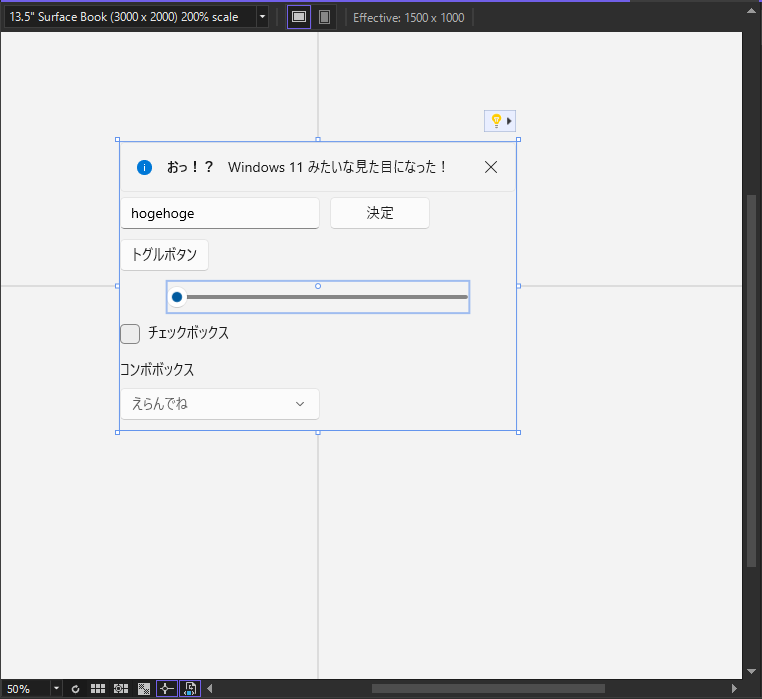
Task: Click the vertical scrollbar thumb
Action: coord(751,381)
